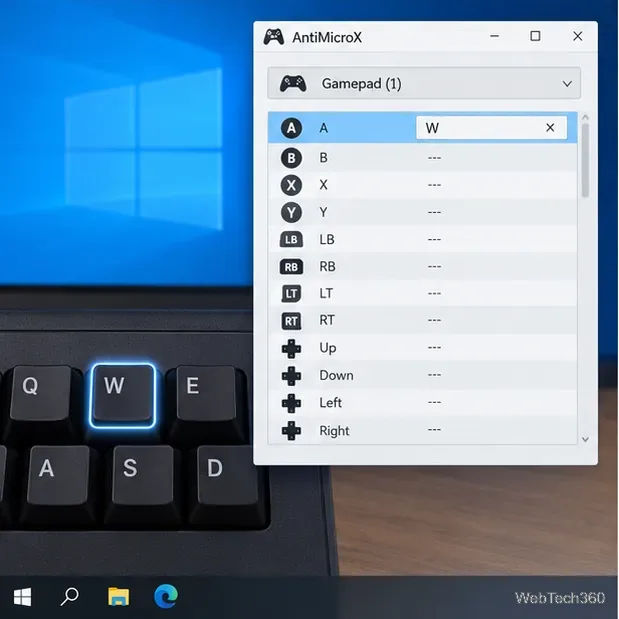Open the Windows Start menu
The image size is (619, 619).
coord(23,597)
